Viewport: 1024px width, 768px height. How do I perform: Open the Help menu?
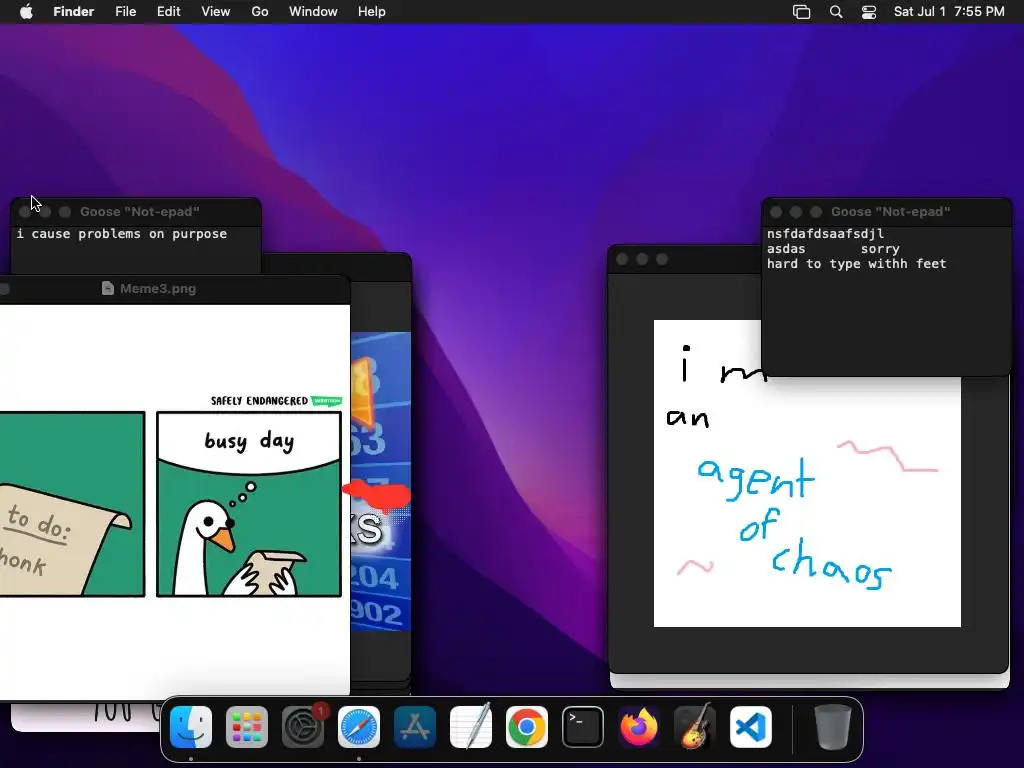[x=372, y=12]
